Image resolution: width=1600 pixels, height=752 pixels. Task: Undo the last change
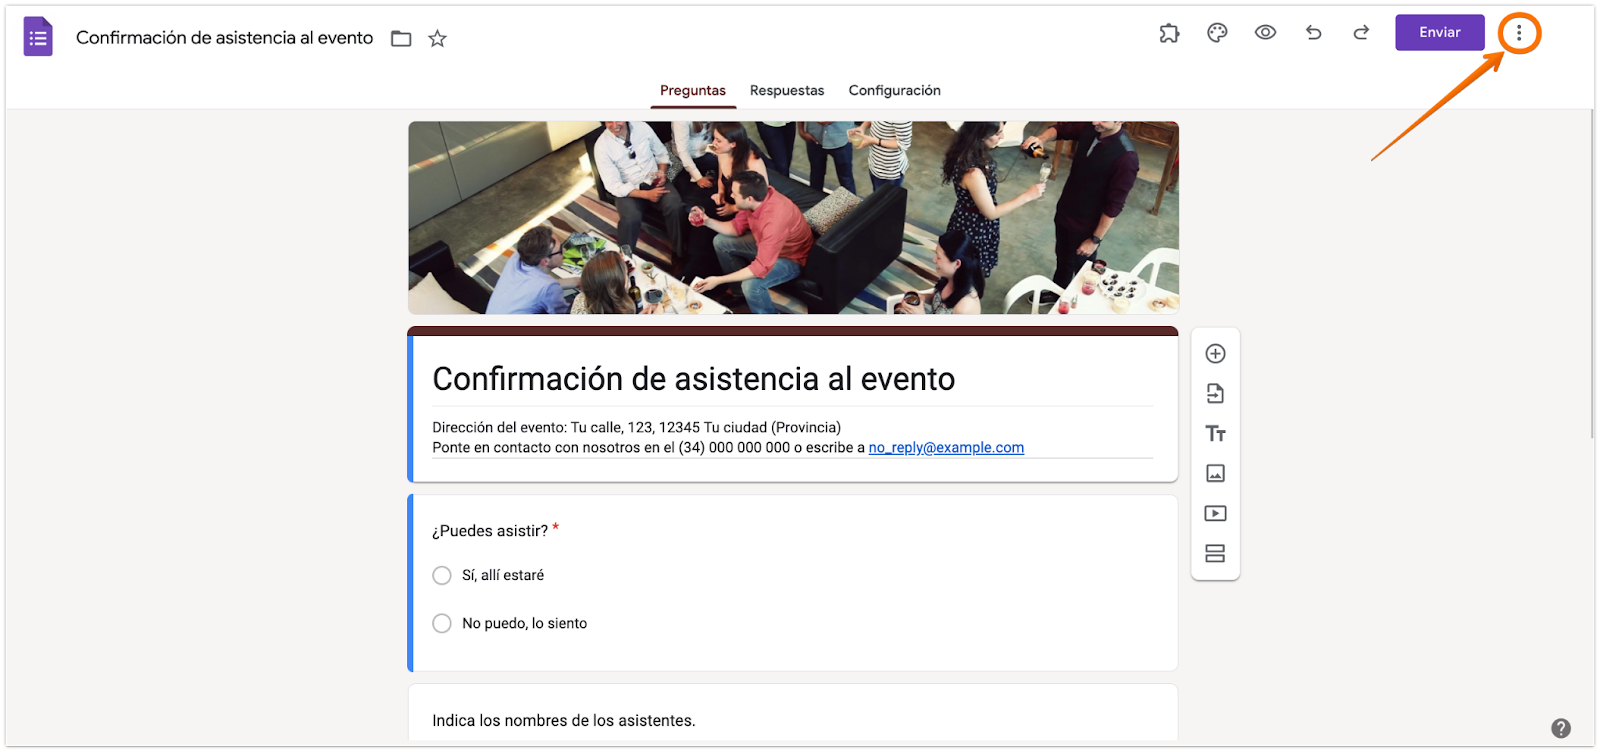pyautogui.click(x=1314, y=33)
